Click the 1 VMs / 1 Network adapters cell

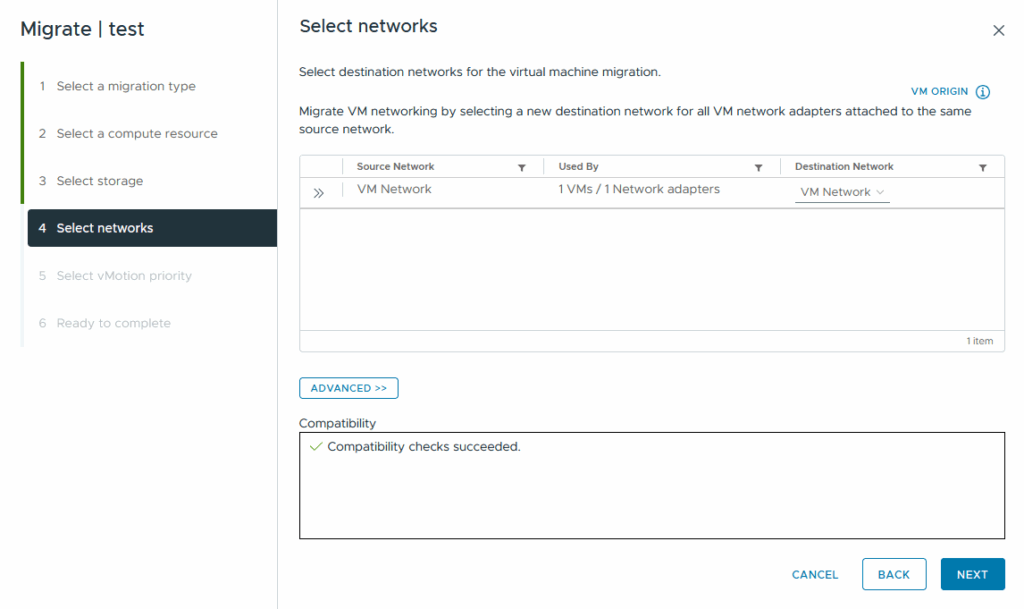(639, 189)
